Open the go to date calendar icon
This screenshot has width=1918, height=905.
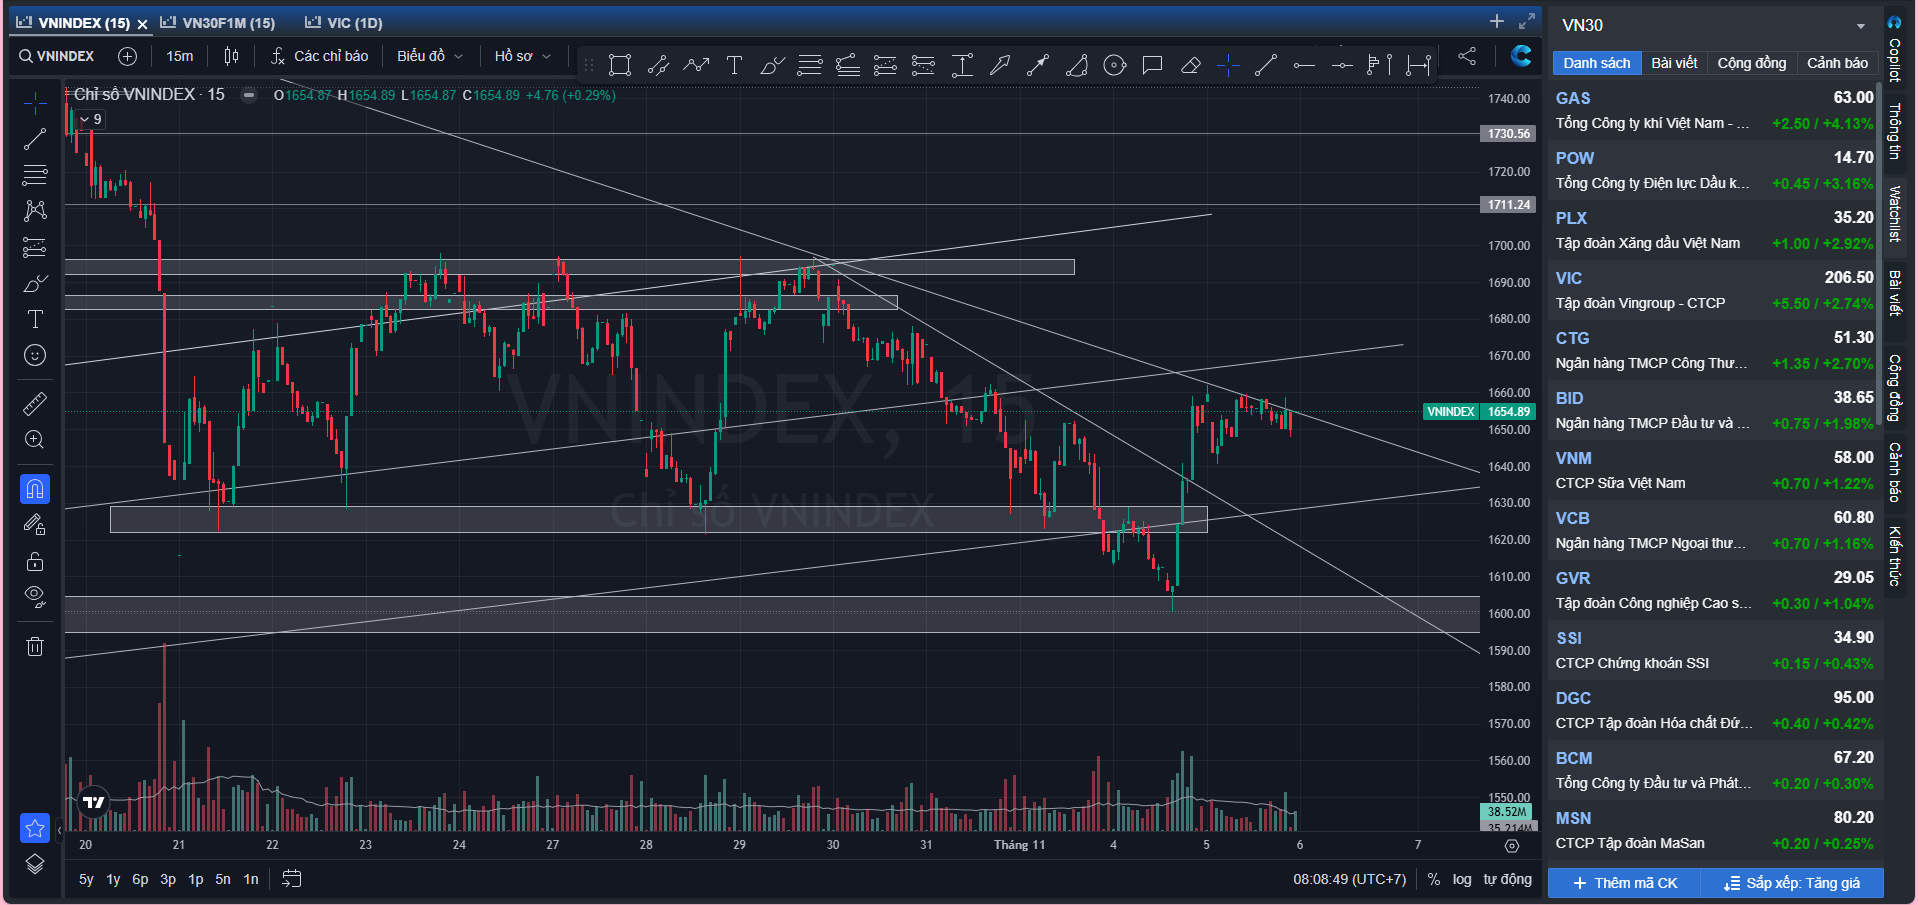pyautogui.click(x=292, y=879)
